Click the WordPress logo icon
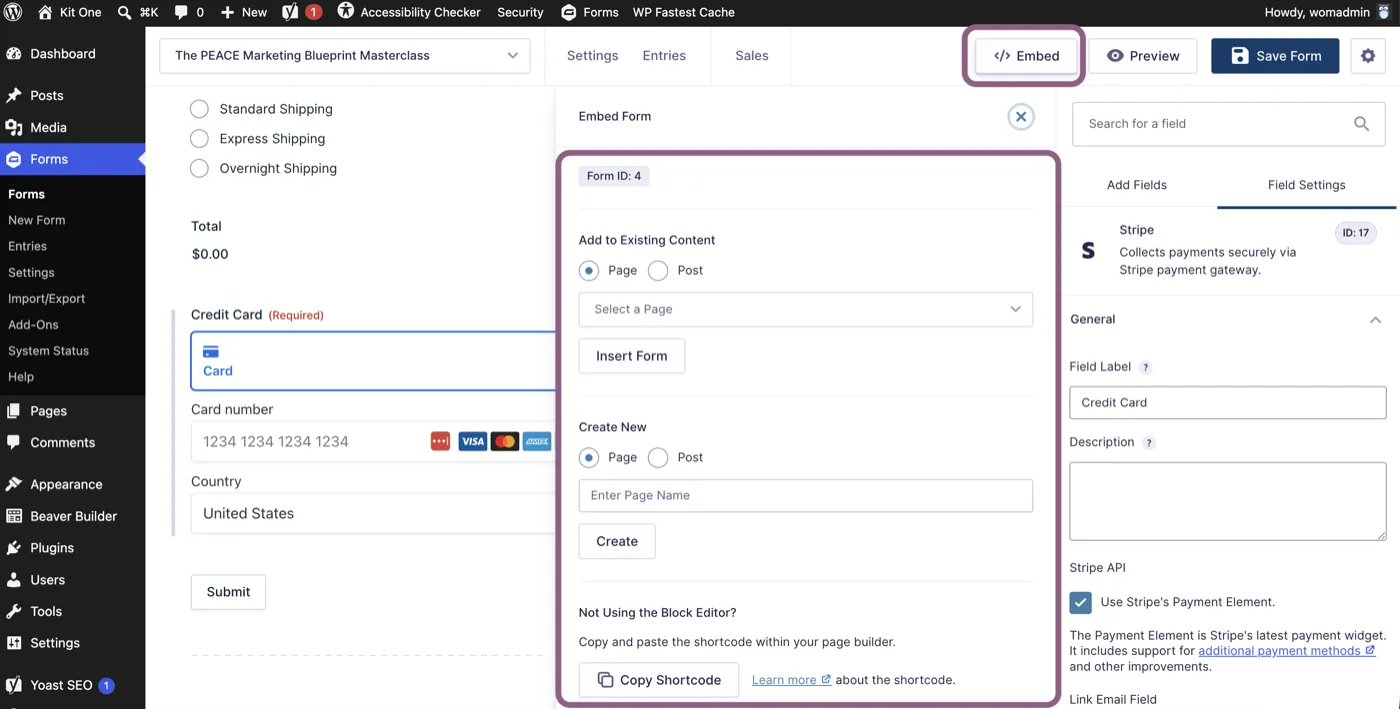Image resolution: width=1400 pixels, height=709 pixels. point(15,12)
